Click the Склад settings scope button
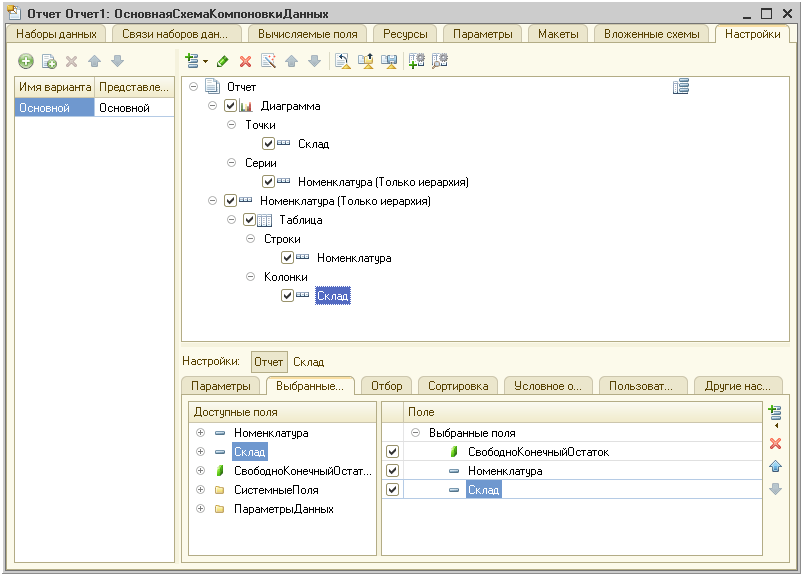 tap(308, 362)
